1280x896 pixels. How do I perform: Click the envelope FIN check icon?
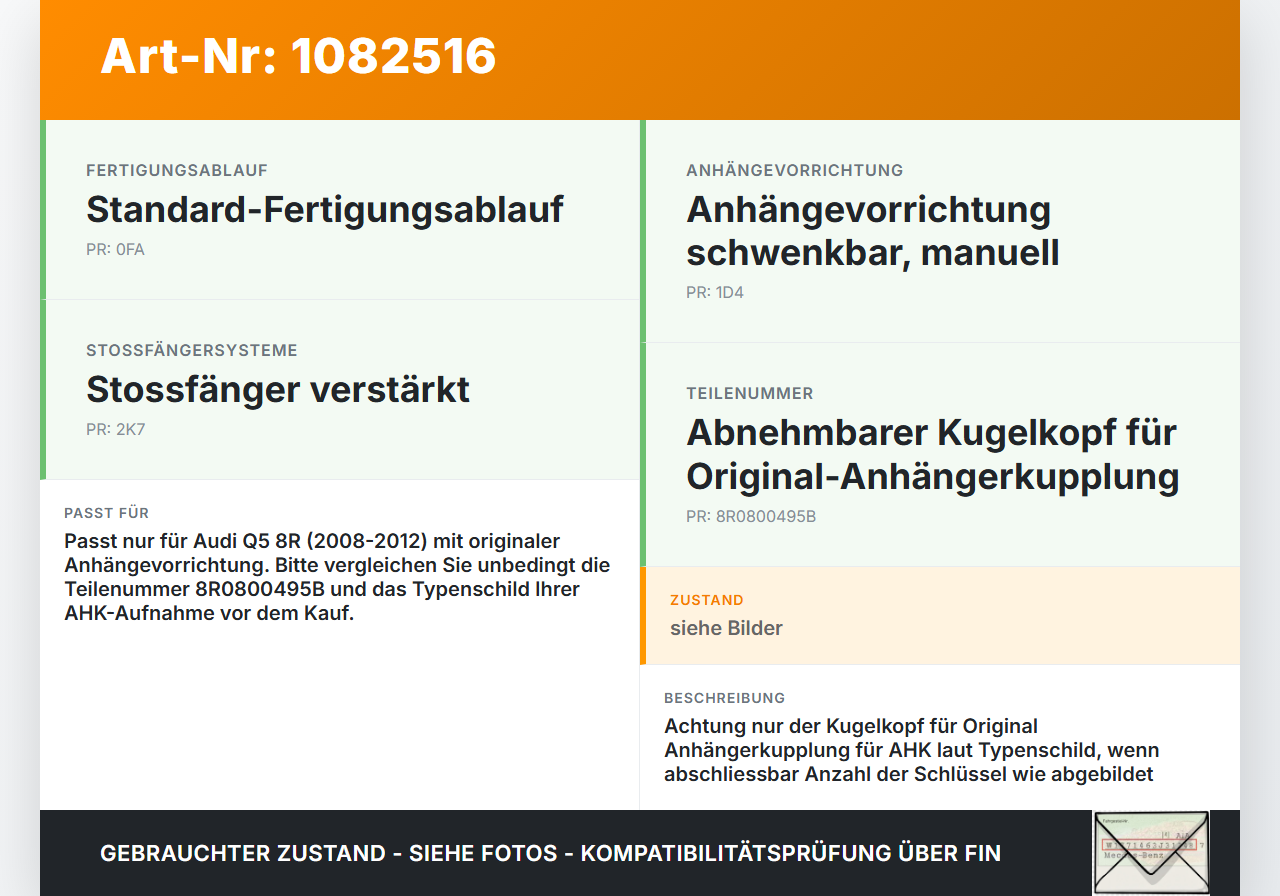[x=1151, y=852]
